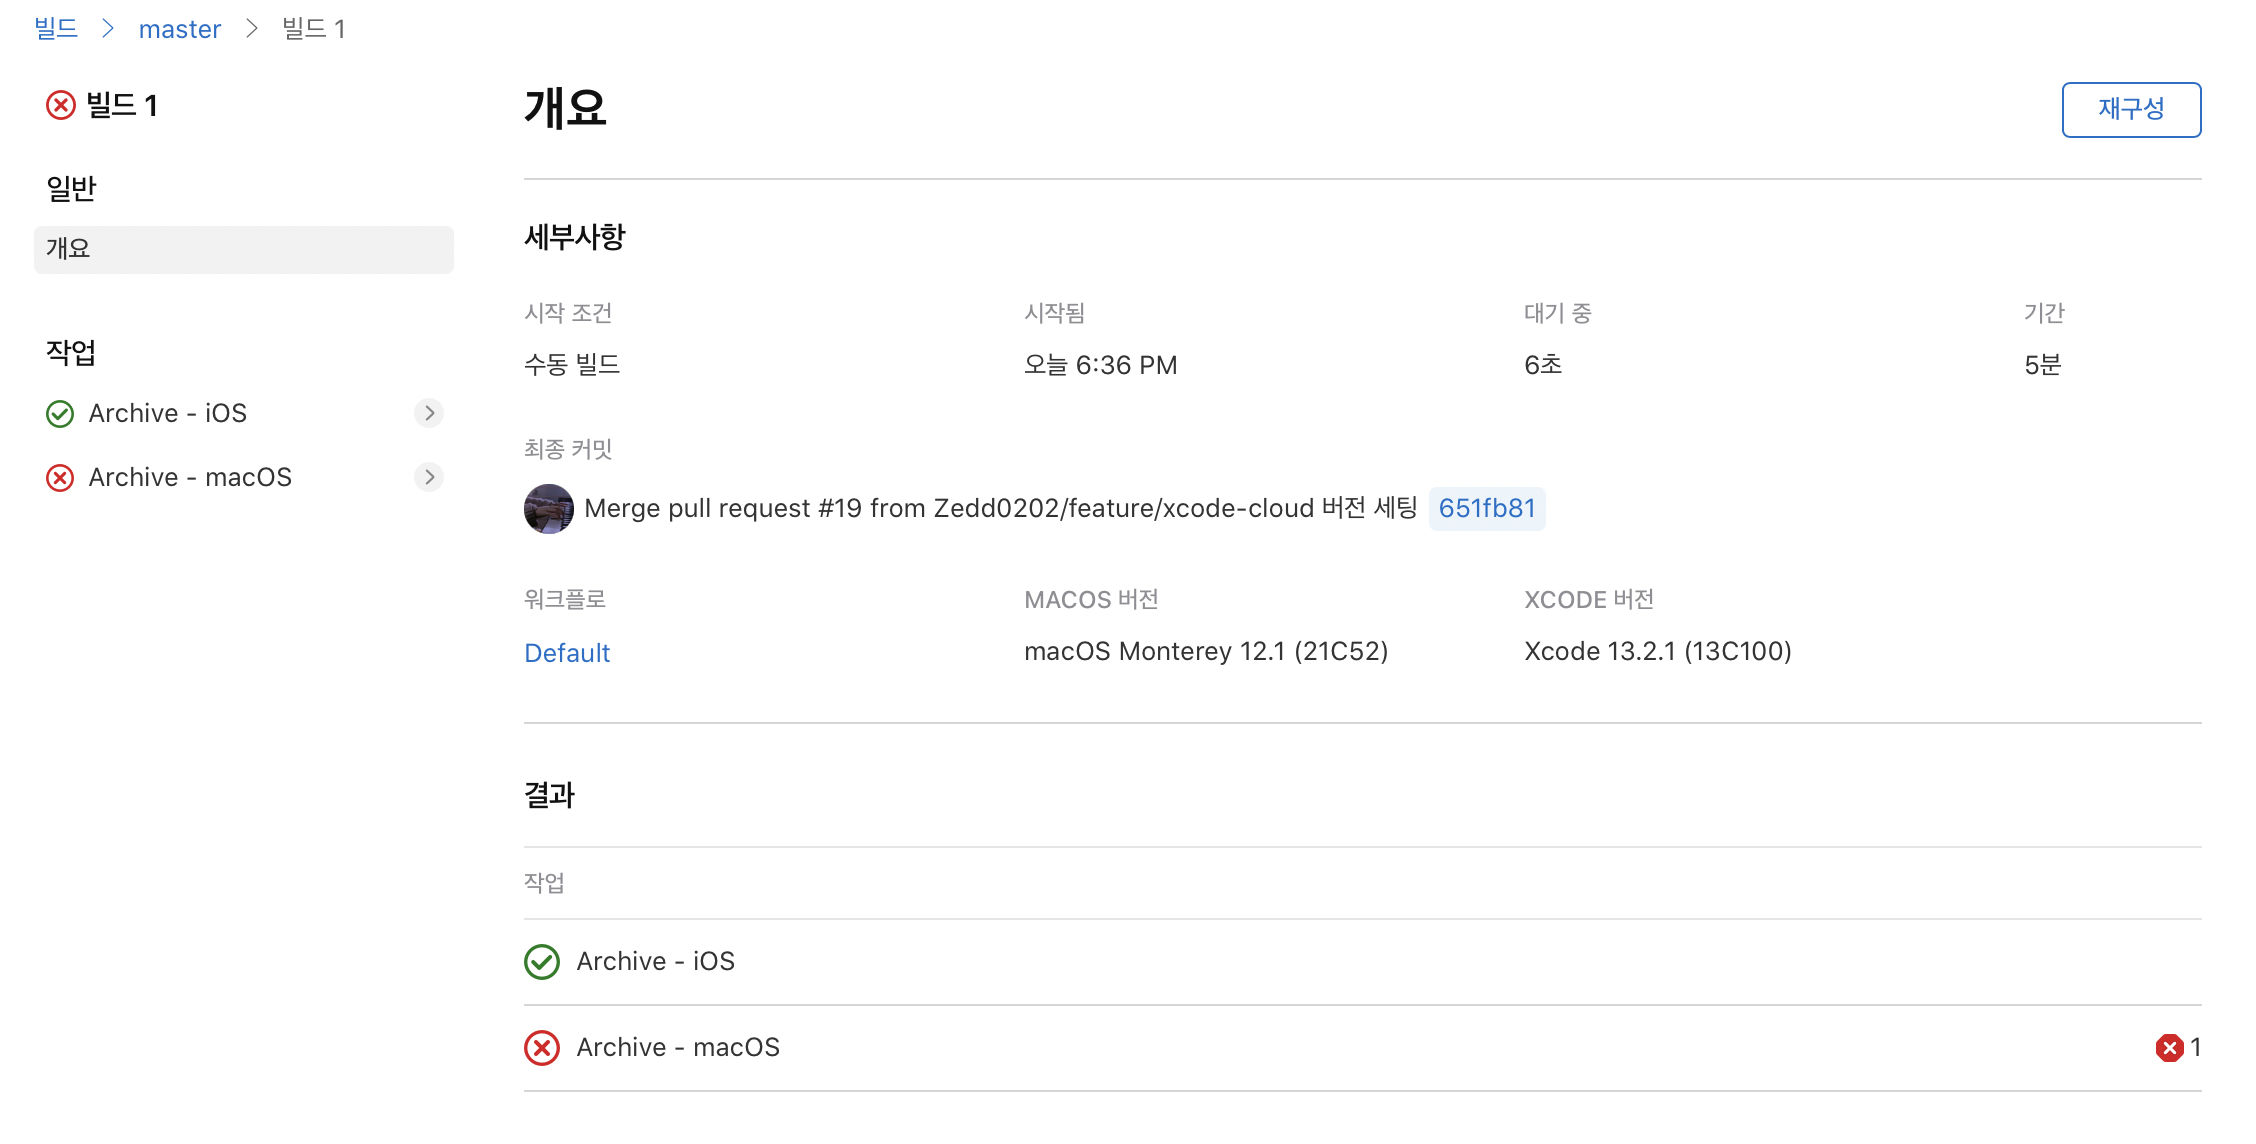Image resolution: width=2256 pixels, height=1144 pixels.
Task: Click commit author avatar thumbnail
Action: (548, 509)
